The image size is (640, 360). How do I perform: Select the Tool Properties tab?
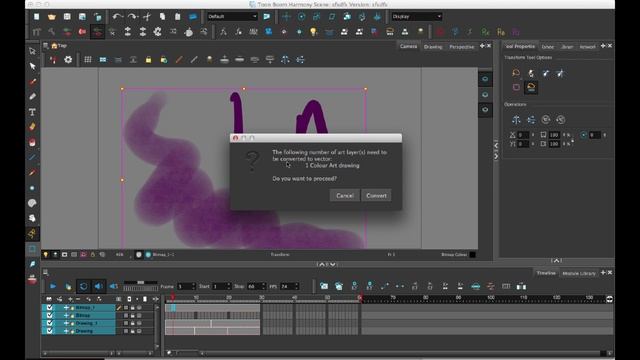click(x=520, y=46)
